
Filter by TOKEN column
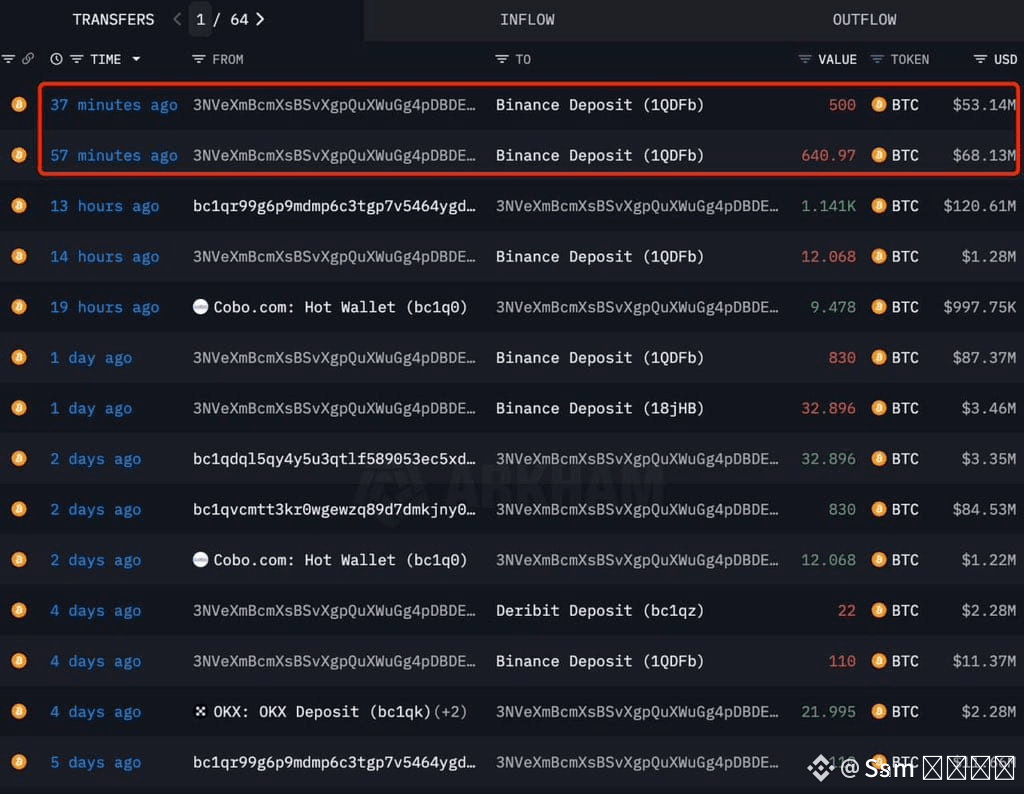coord(877,59)
